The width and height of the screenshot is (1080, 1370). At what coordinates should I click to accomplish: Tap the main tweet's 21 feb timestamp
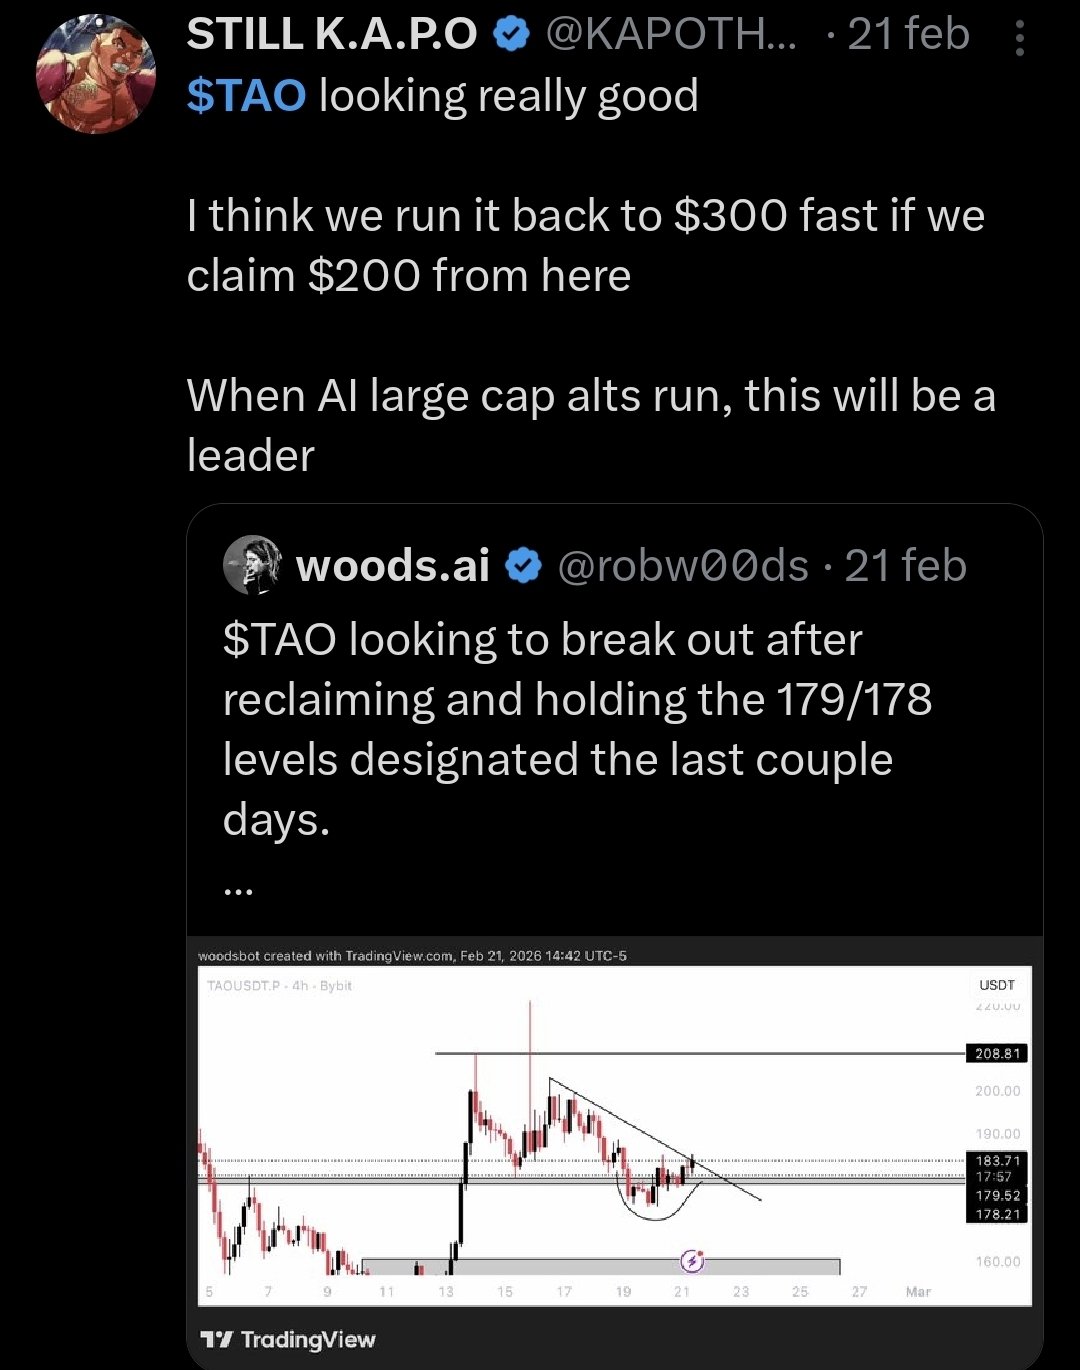(x=908, y=36)
